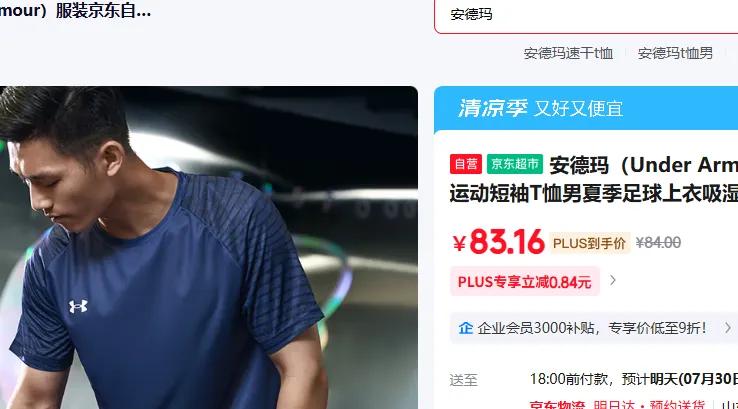Open the 清凉季 又好又便宜 promo banner
The image size is (738, 409).
click(x=586, y=109)
